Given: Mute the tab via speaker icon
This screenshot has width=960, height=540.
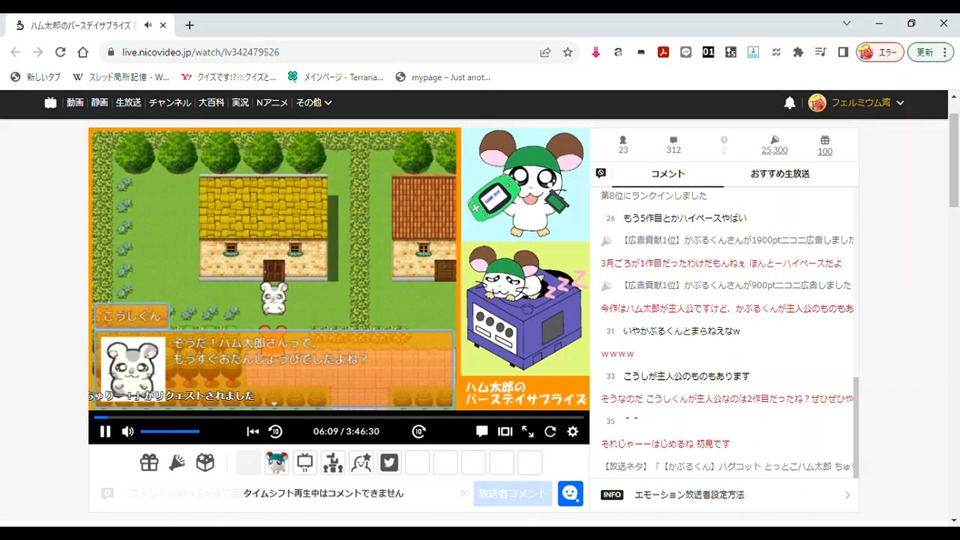Looking at the screenshot, I should point(148,25).
